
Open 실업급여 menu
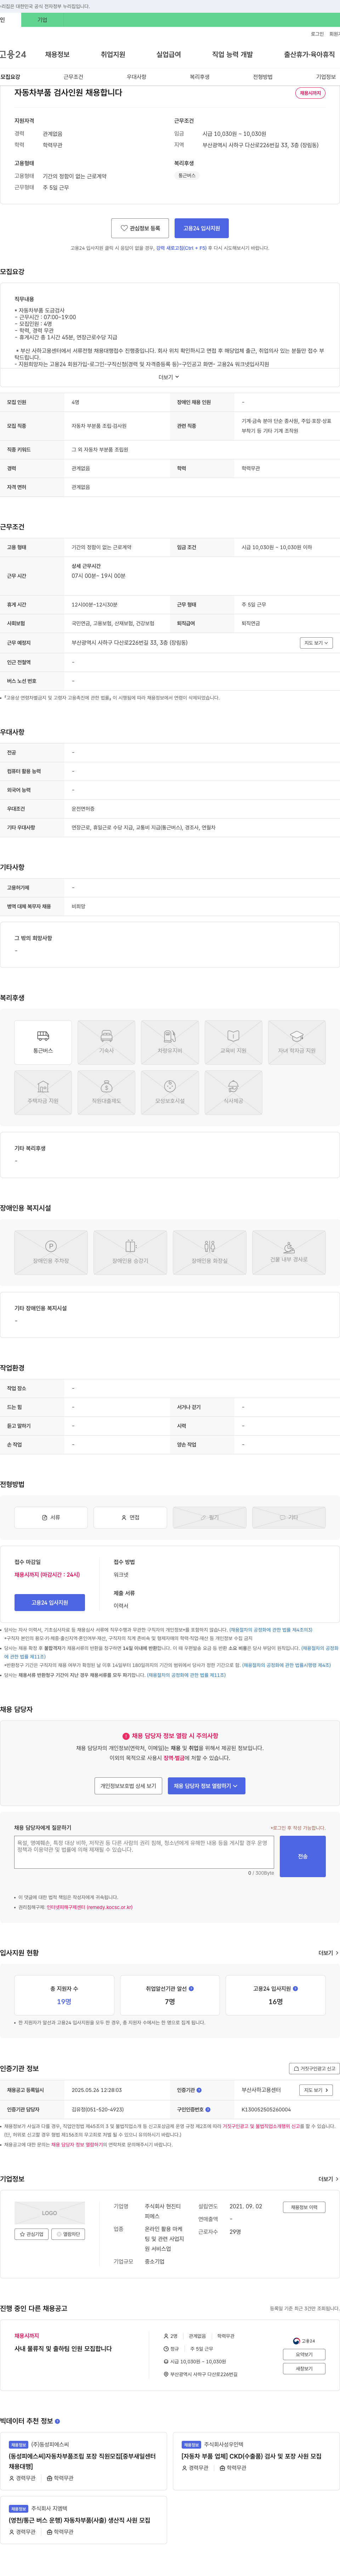pyautogui.click(x=169, y=54)
